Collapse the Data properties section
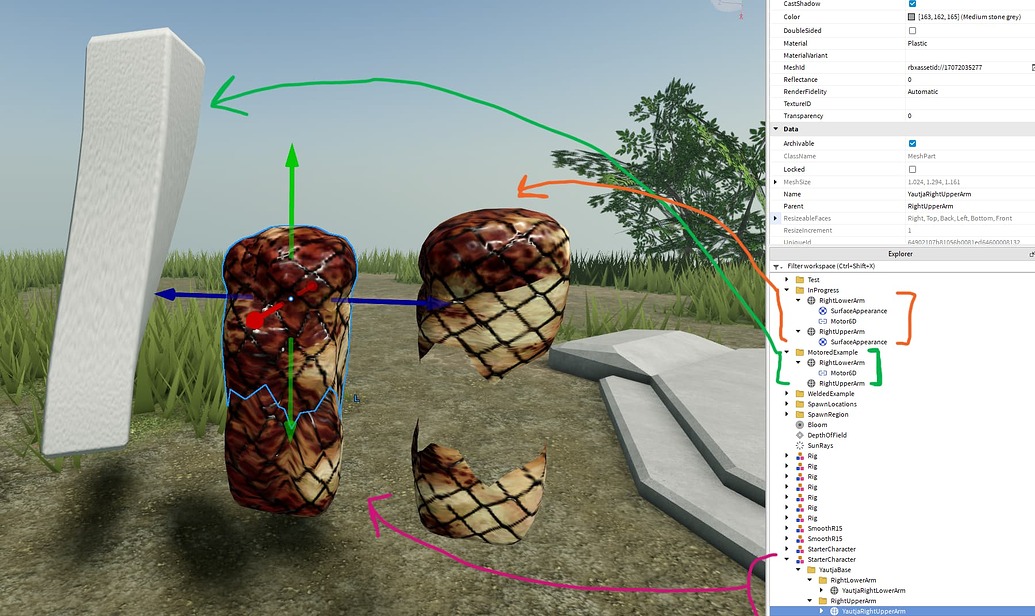Image resolution: width=1035 pixels, height=616 pixels. point(777,128)
